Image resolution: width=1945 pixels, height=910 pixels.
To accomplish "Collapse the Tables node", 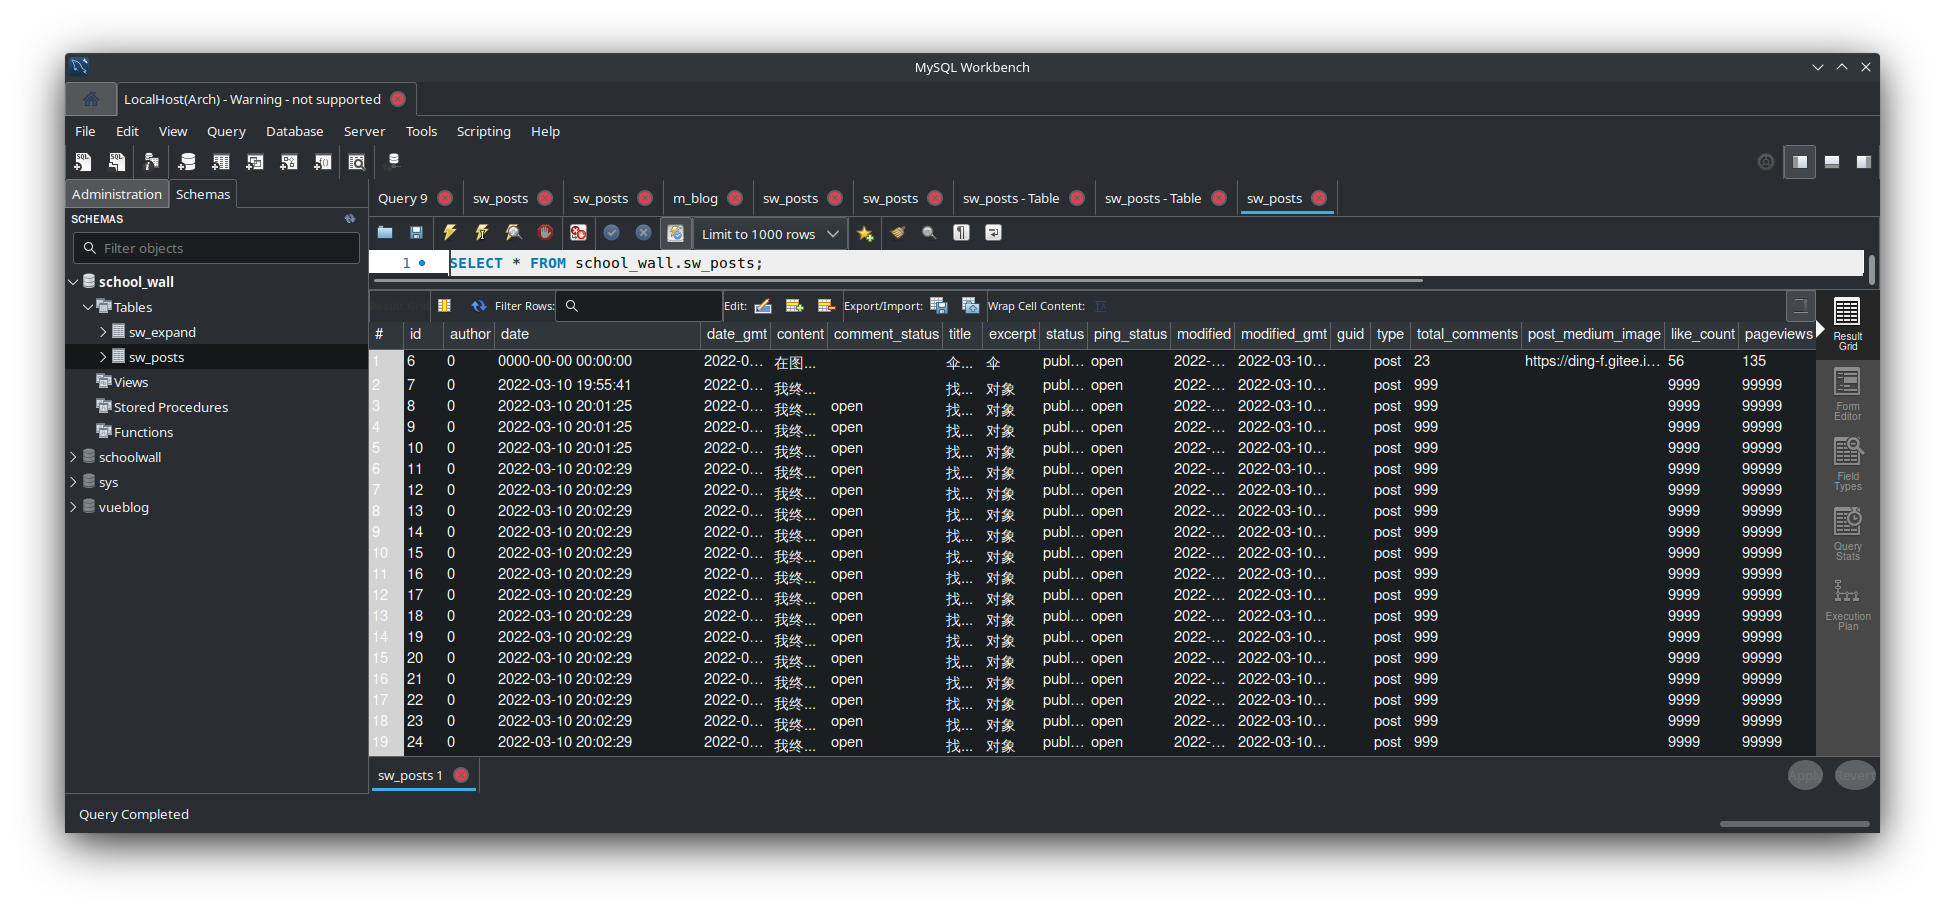I will click(x=88, y=307).
